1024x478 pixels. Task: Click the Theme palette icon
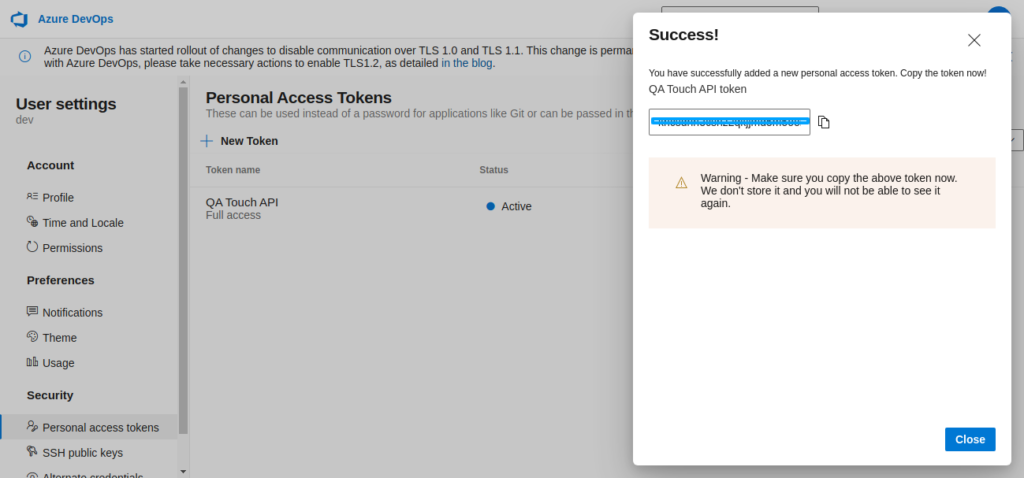coord(33,337)
